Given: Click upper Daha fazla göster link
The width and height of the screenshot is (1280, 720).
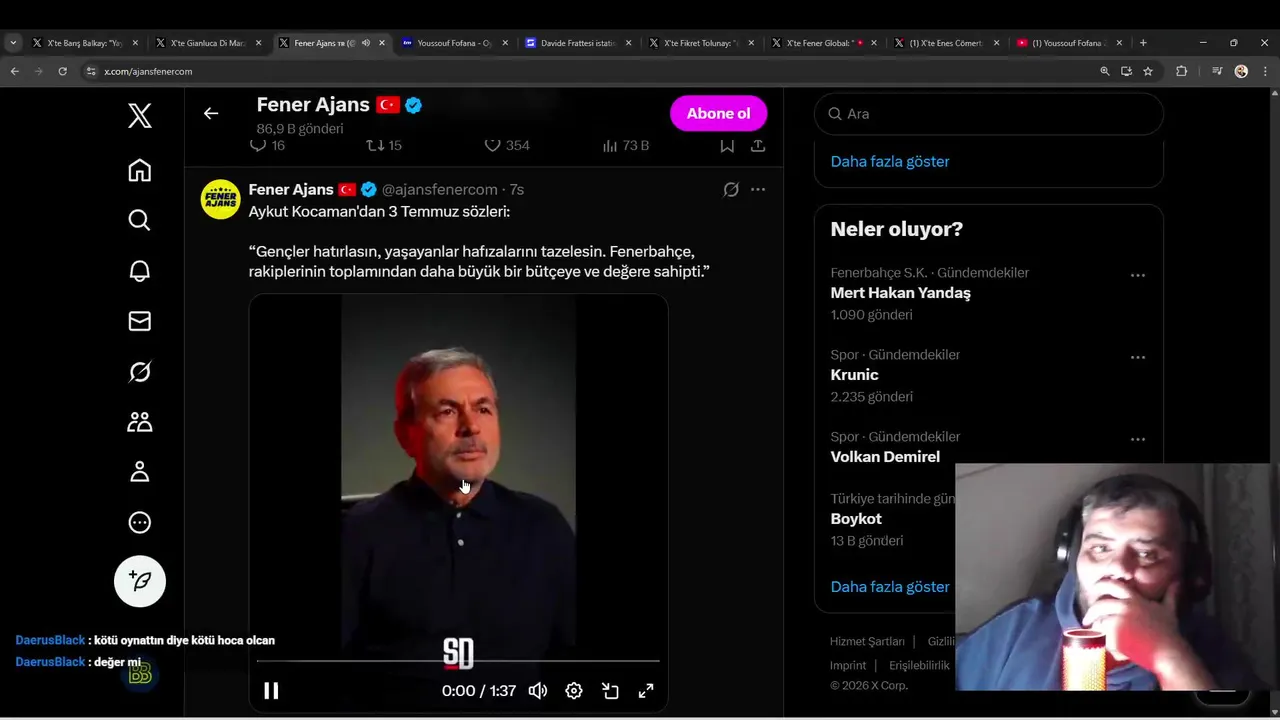Looking at the screenshot, I should [x=890, y=161].
